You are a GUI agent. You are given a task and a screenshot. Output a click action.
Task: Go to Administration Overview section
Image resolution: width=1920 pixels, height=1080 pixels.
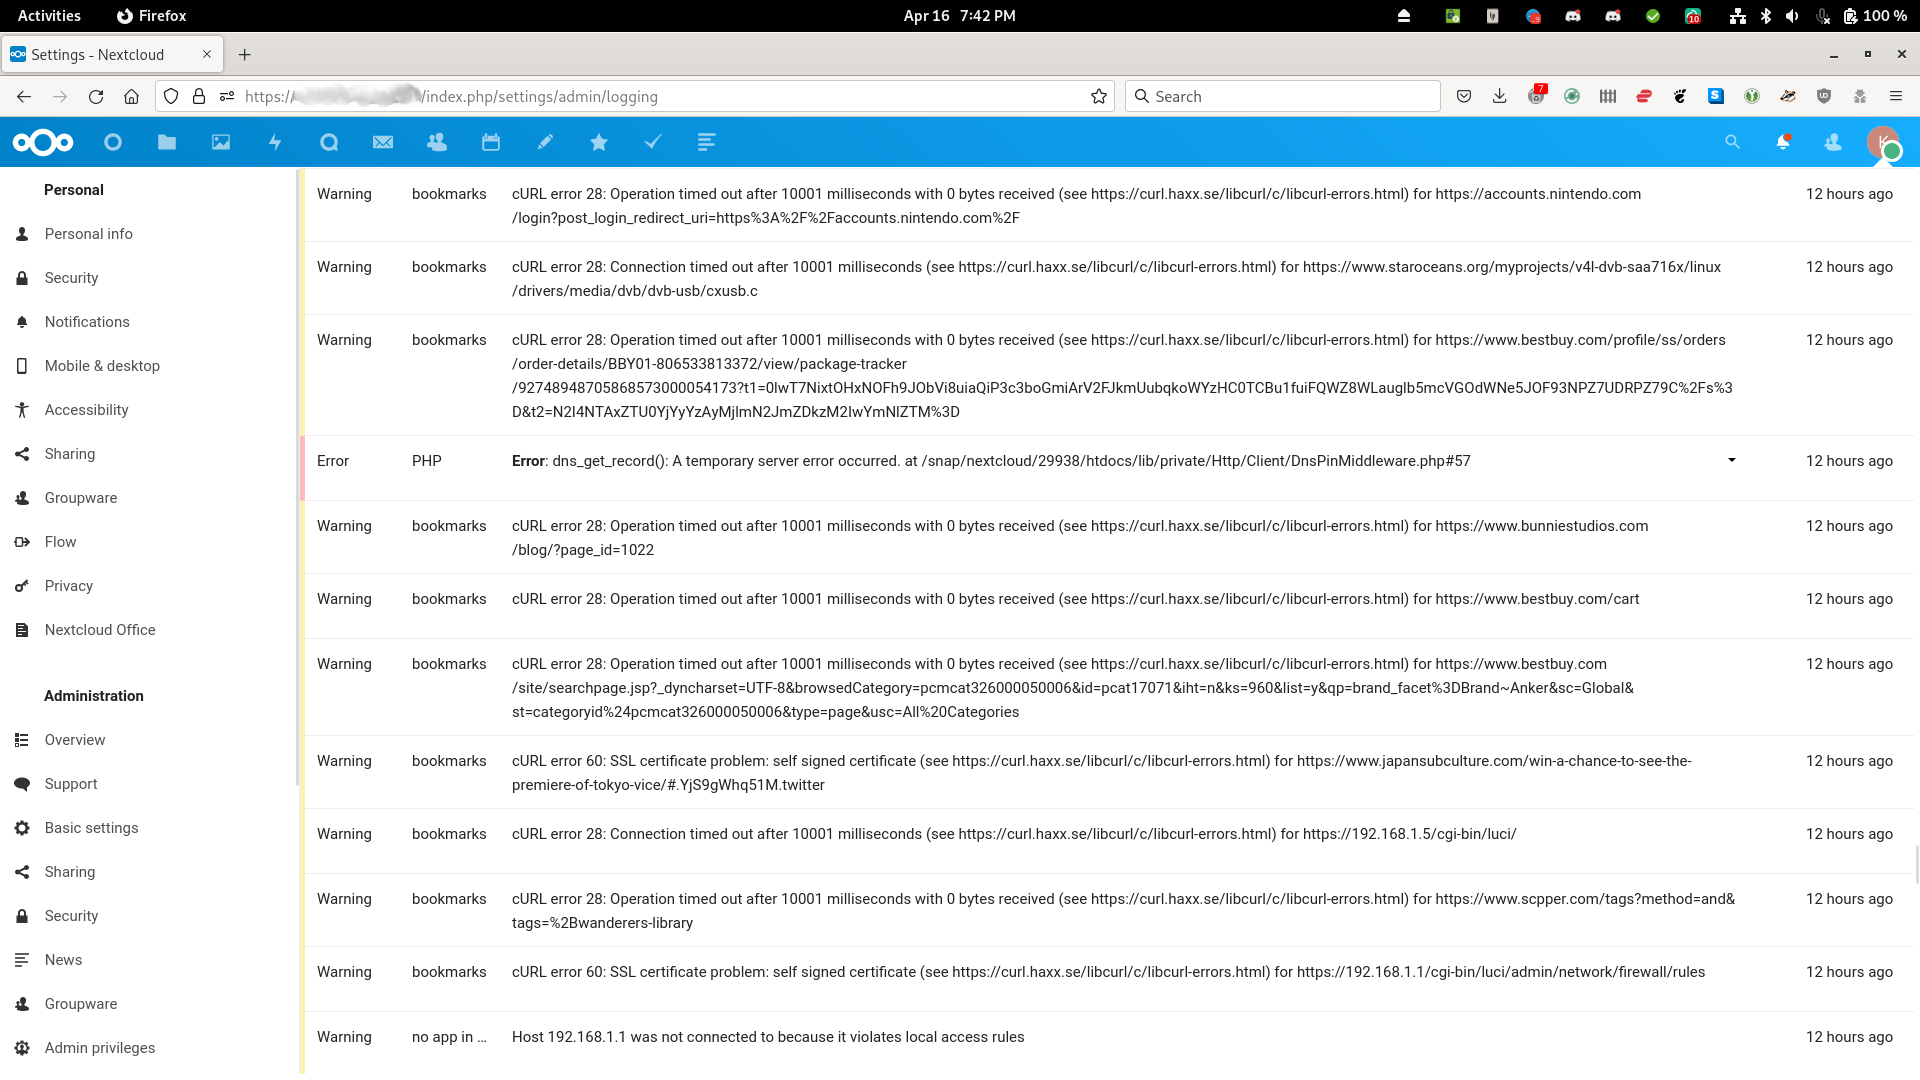[x=75, y=740]
